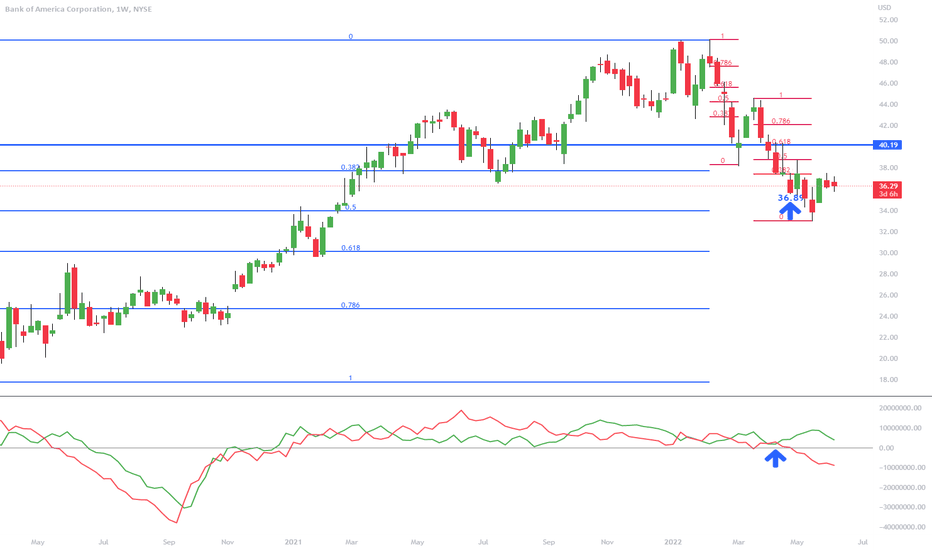The image size is (932, 550).
Task: Click the 0.00 indicator axis value
Action: [886, 448]
